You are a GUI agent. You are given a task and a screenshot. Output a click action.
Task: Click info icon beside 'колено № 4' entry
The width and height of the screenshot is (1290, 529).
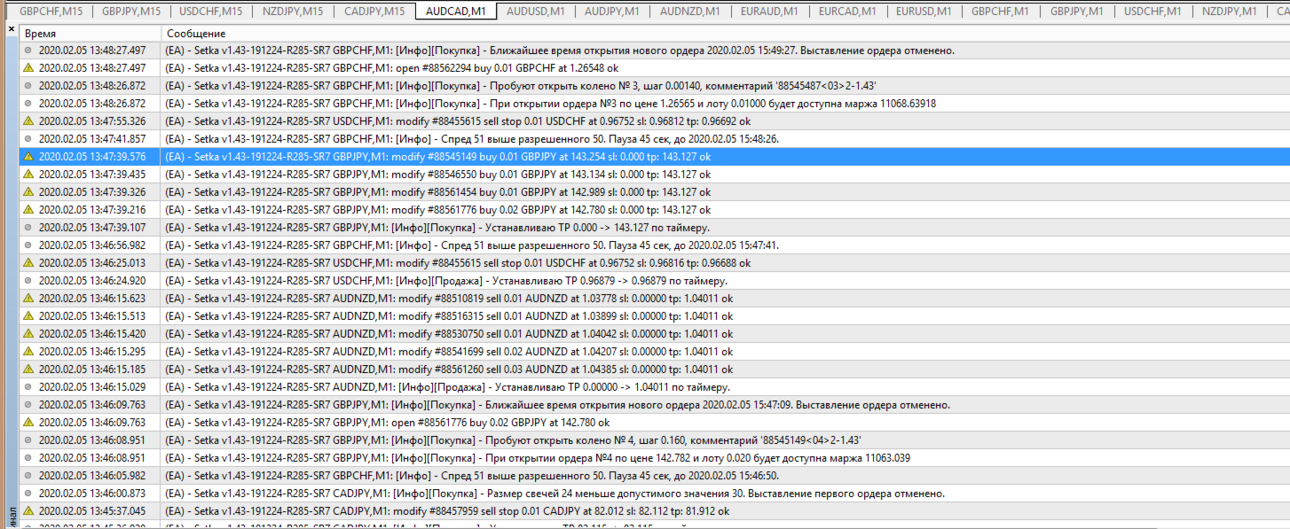(28, 440)
